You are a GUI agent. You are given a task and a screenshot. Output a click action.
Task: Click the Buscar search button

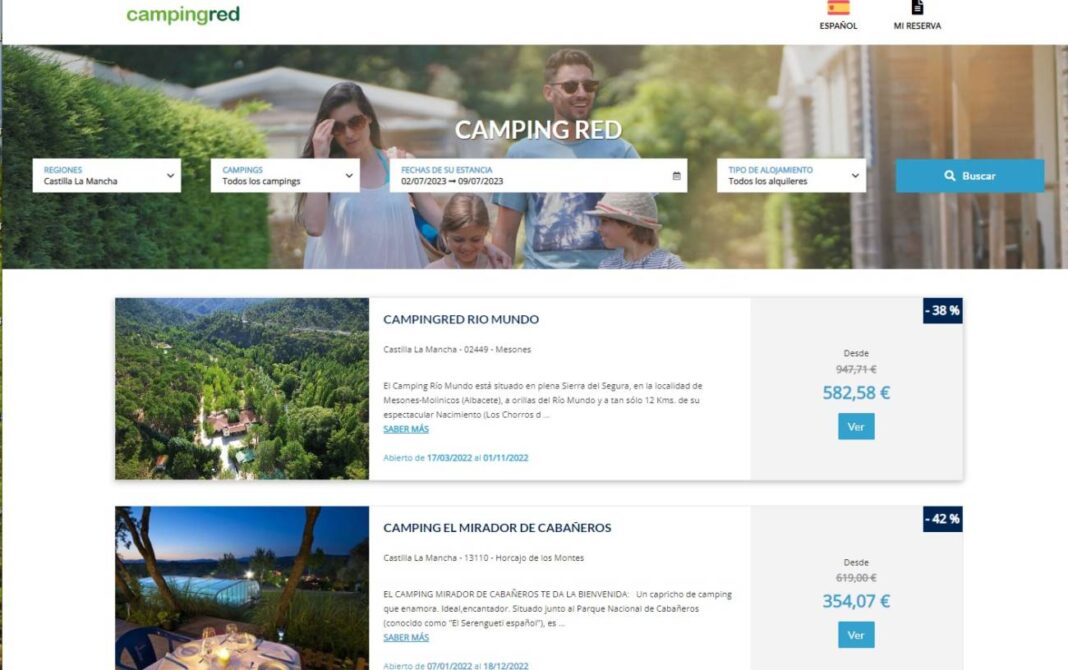pos(969,176)
